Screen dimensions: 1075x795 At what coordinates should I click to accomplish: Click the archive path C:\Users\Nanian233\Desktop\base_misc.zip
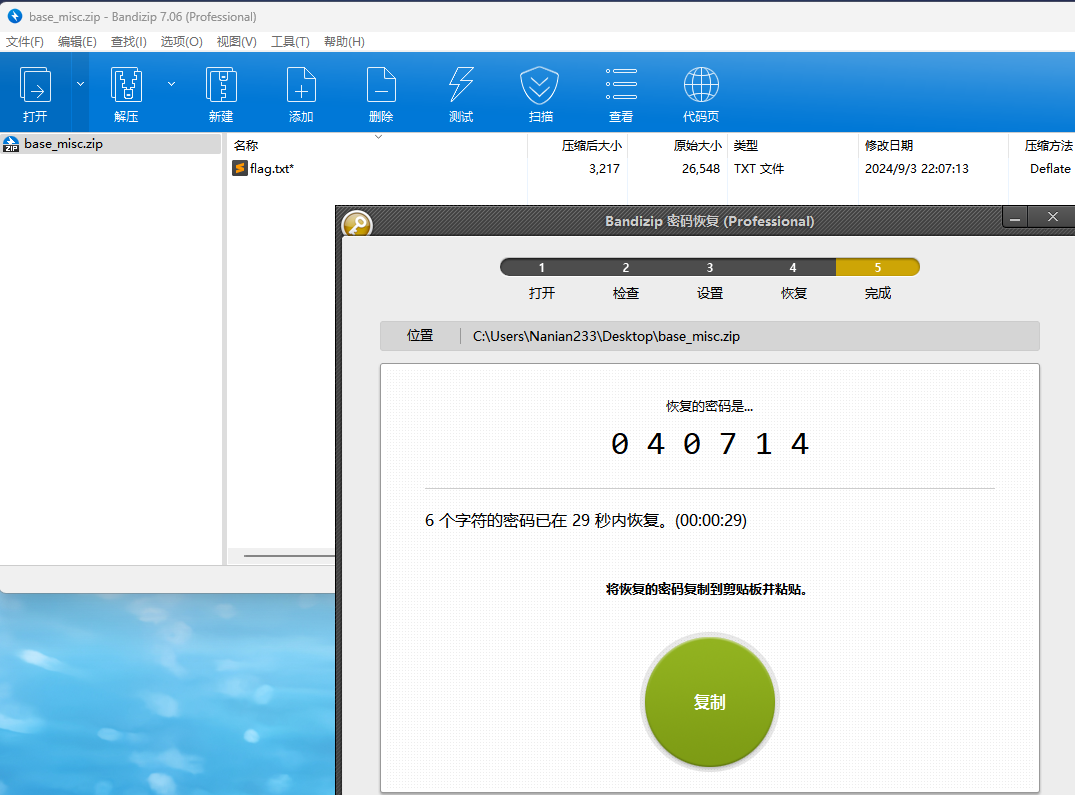coord(606,337)
